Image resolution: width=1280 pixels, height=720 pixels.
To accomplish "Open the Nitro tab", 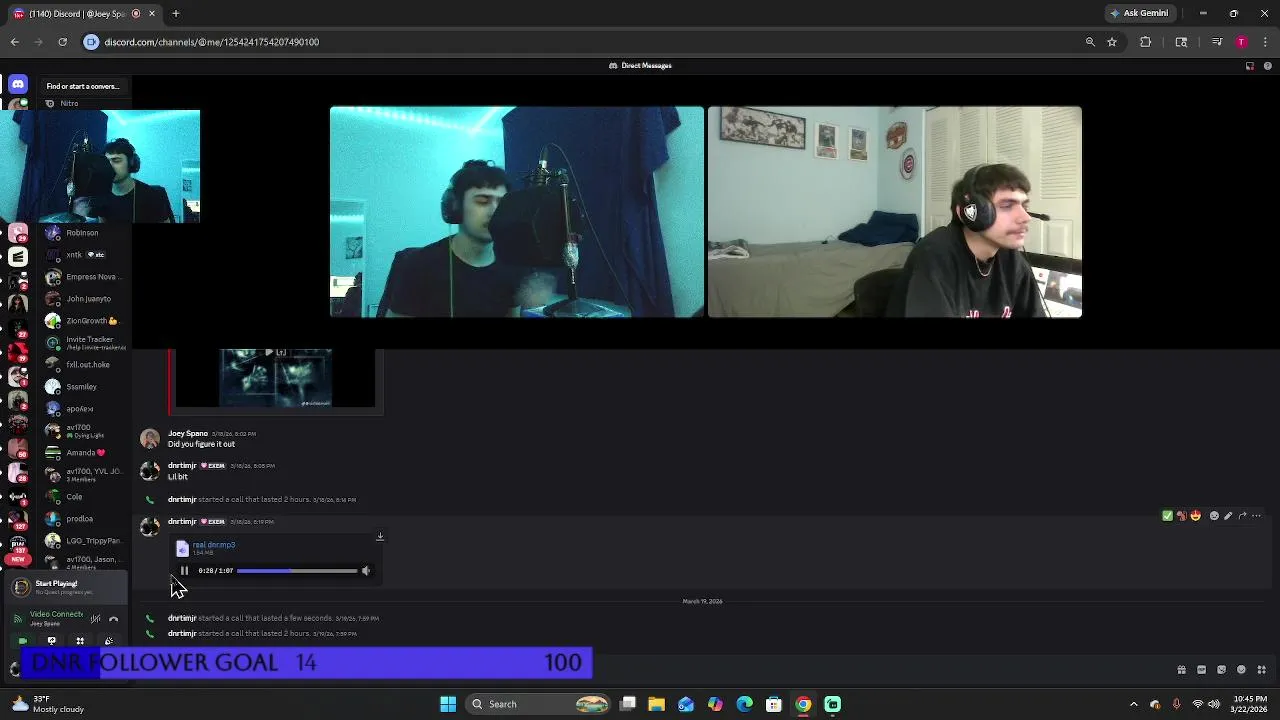I will pyautogui.click(x=69, y=103).
